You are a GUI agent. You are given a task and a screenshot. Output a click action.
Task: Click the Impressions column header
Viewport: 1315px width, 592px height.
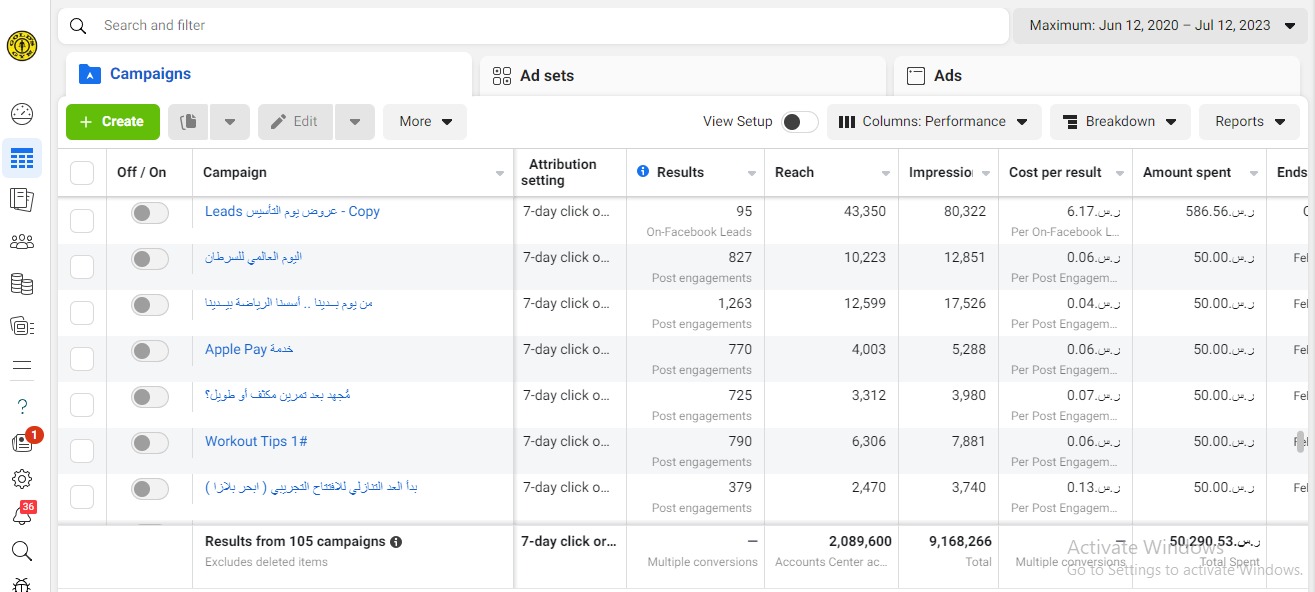click(x=941, y=173)
